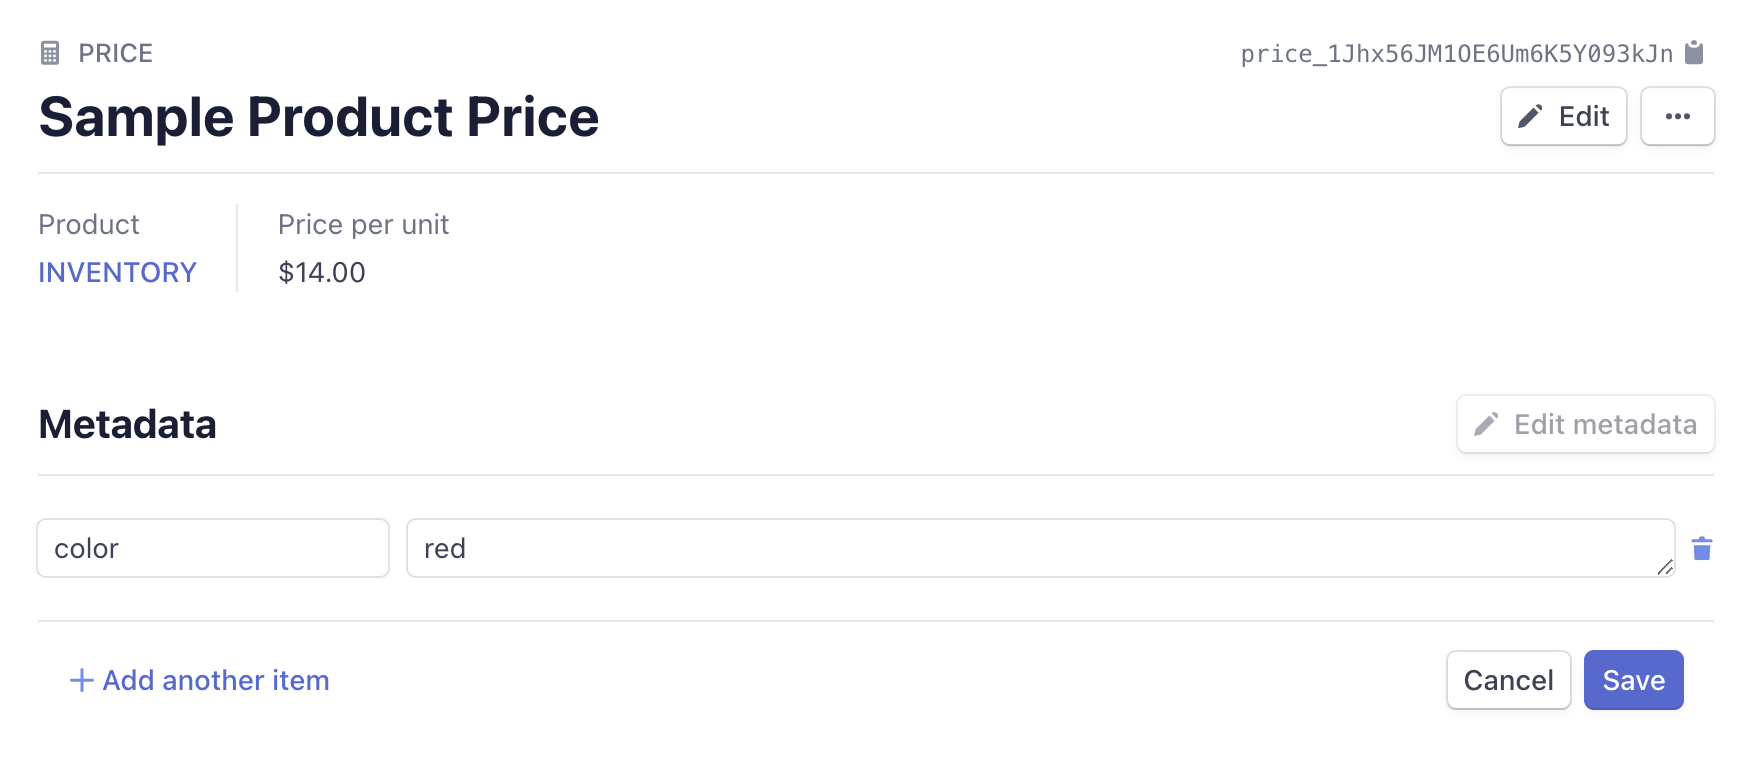Open the three-dot more options menu

pyautogui.click(x=1678, y=116)
